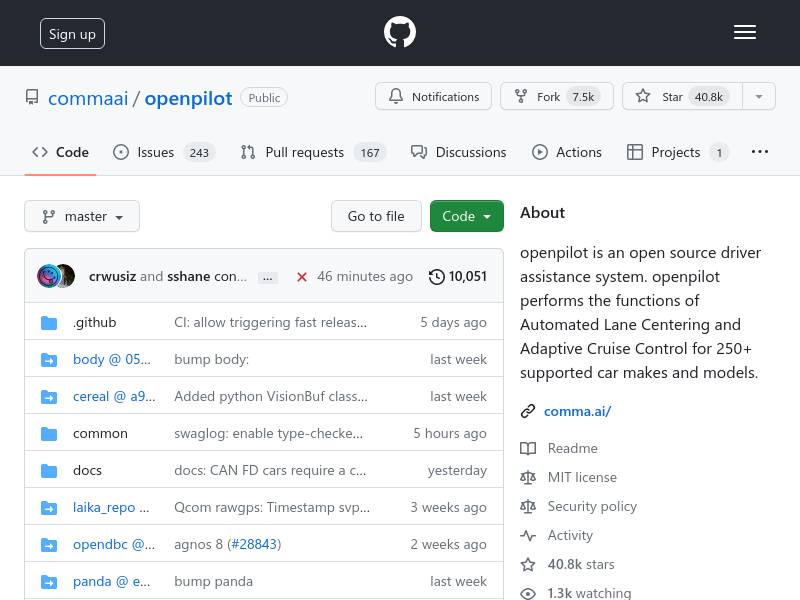
Task: Expand the commit message ellipsis
Action: coord(267,278)
